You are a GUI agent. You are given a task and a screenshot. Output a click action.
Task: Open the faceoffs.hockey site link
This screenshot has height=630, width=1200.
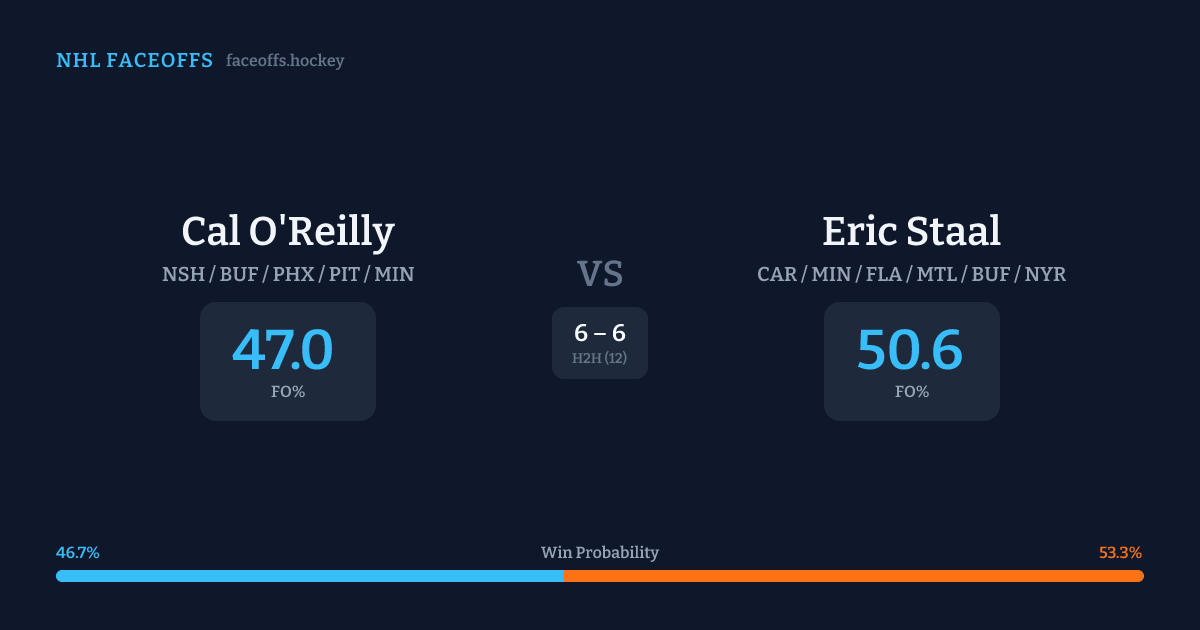[x=285, y=61]
